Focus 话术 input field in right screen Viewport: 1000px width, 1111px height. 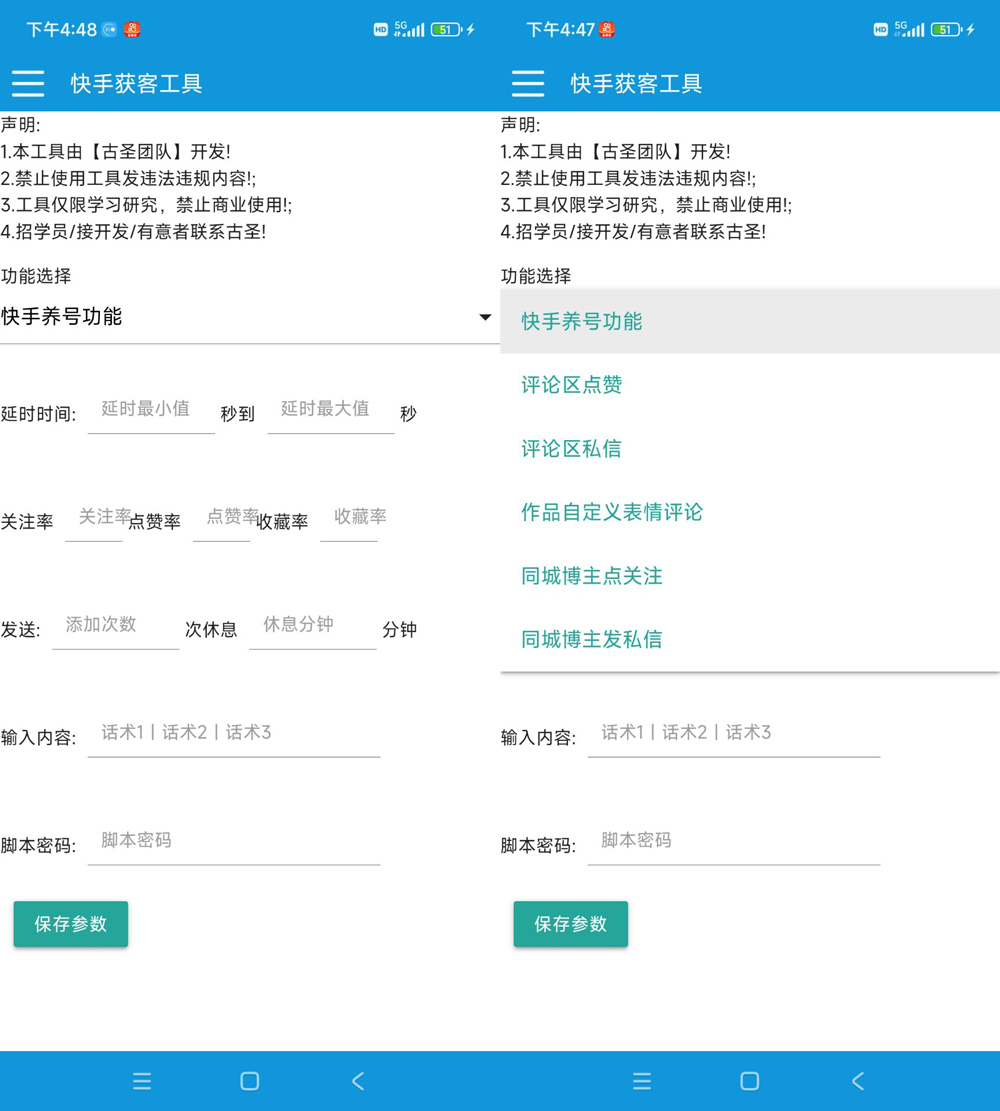[x=734, y=734]
